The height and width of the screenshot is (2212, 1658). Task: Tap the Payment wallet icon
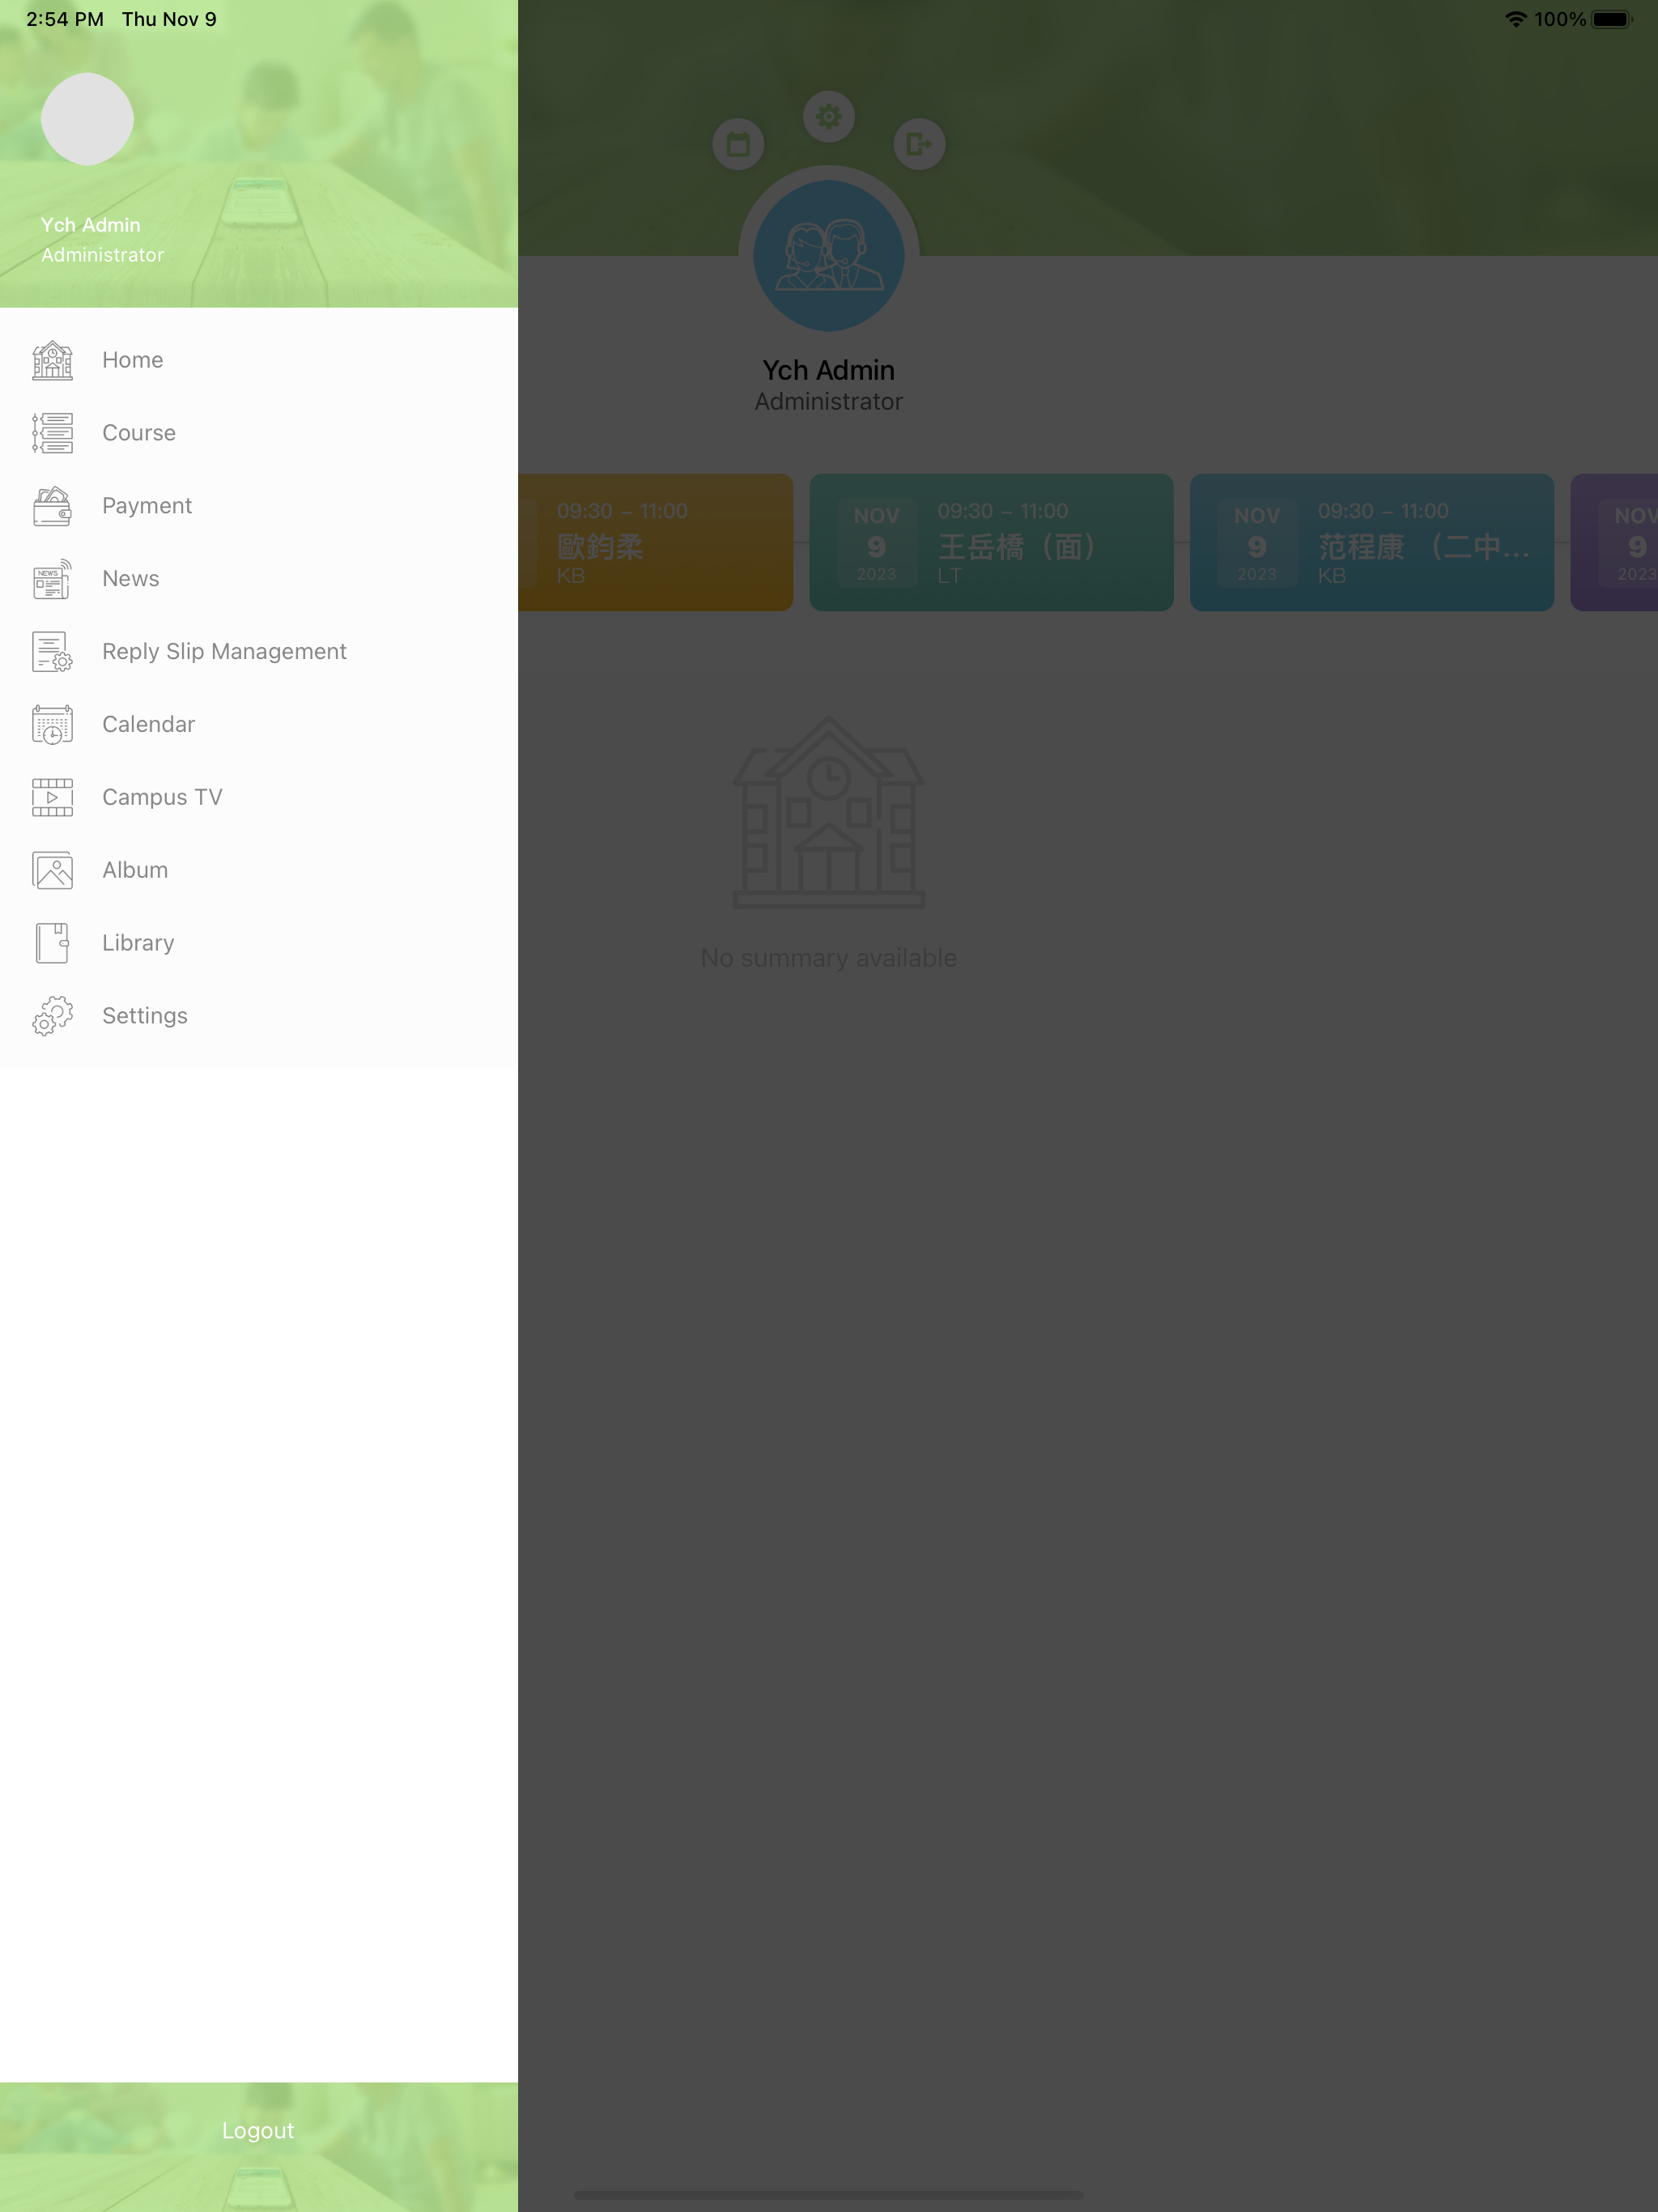[x=52, y=506]
